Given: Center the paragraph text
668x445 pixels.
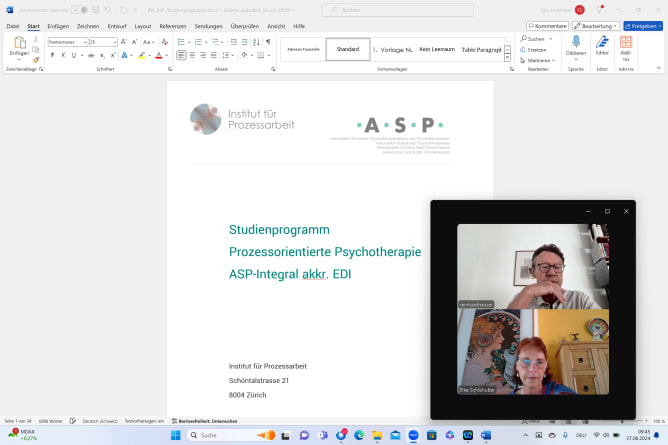Looking at the screenshot, I should click(192, 55).
